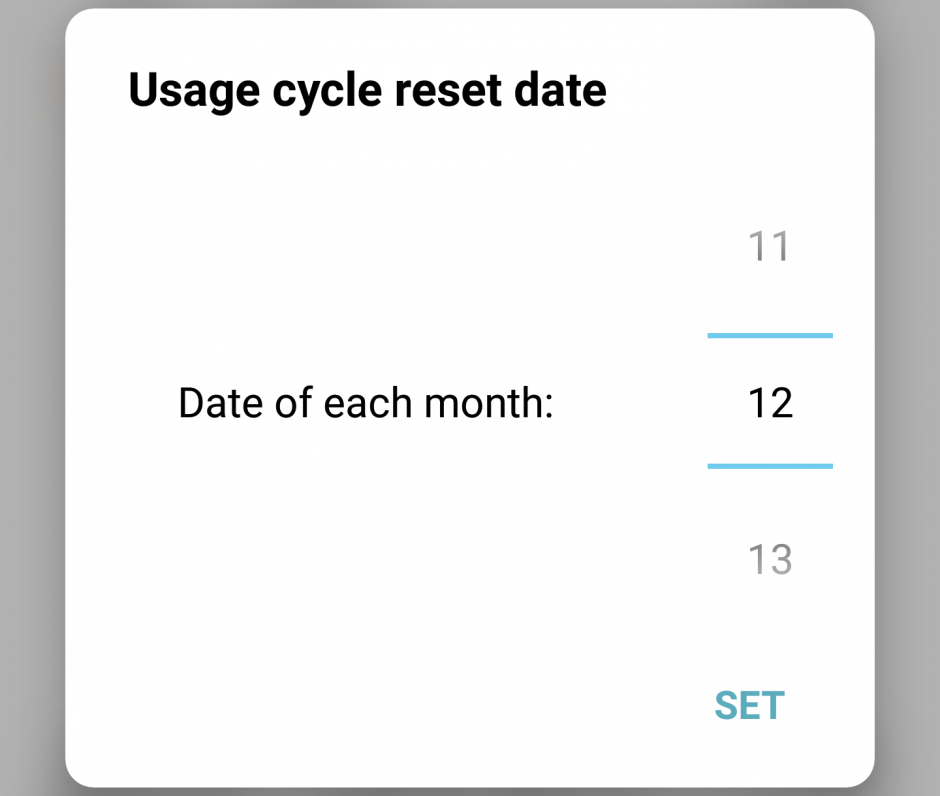Click the upper blue picker divider line
This screenshot has width=940, height=796.
pos(770,336)
